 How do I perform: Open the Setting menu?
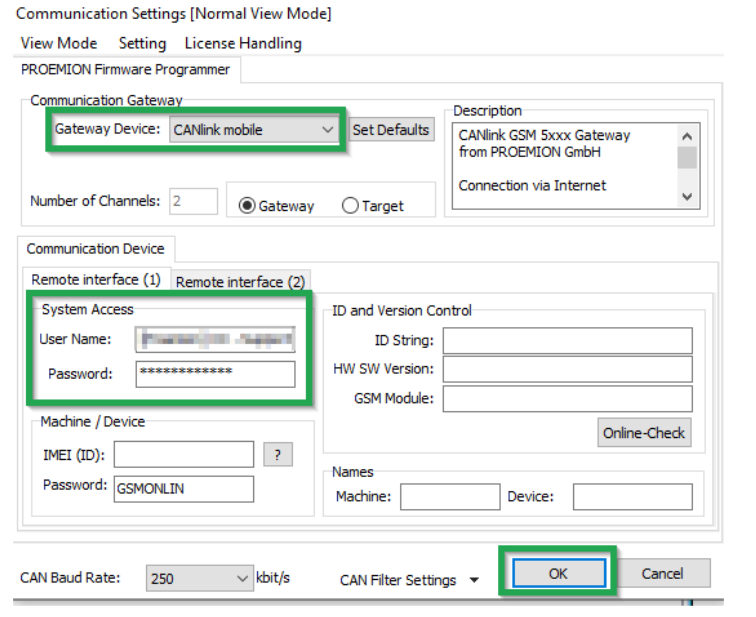pyautogui.click(x=142, y=43)
